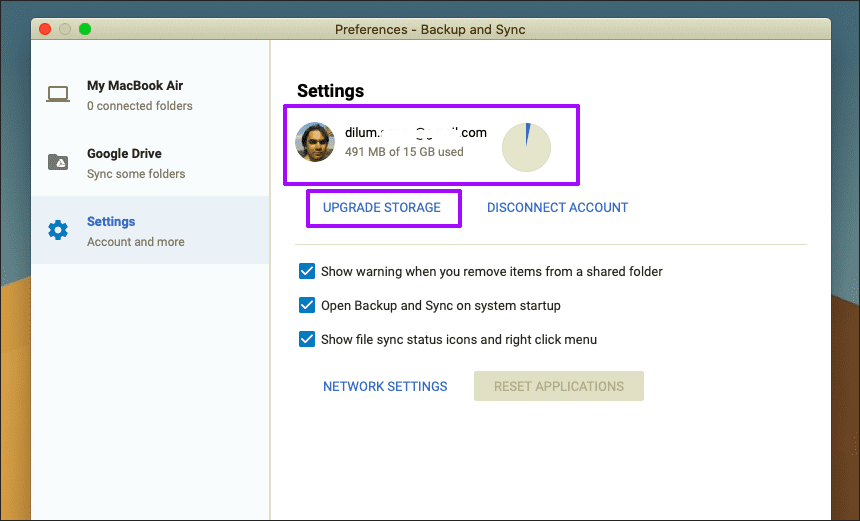Select Settings Account and more tab
Screen dimensions: 860x521
tap(150, 230)
